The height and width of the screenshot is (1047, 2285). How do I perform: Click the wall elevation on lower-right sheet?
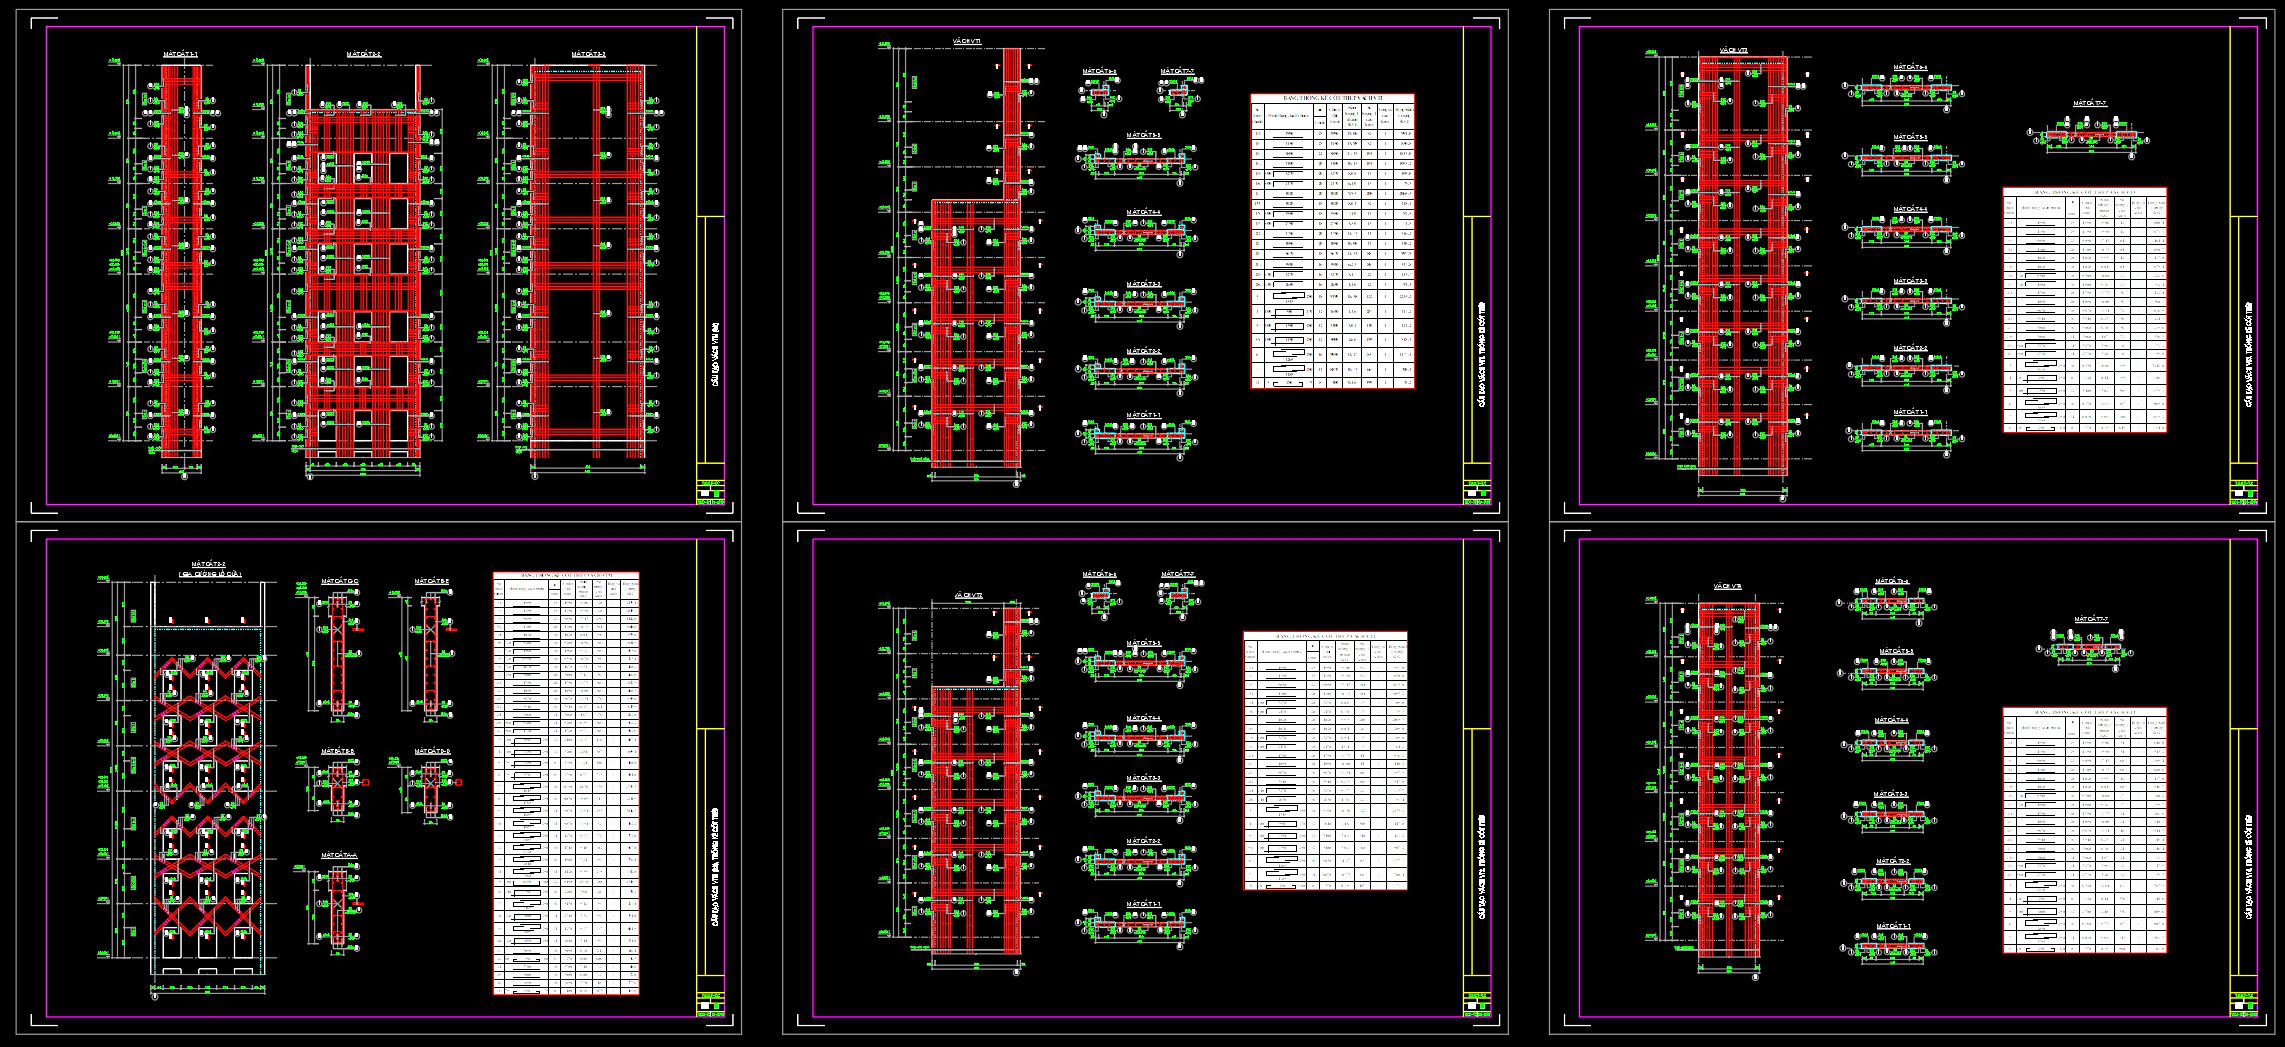(1730, 781)
